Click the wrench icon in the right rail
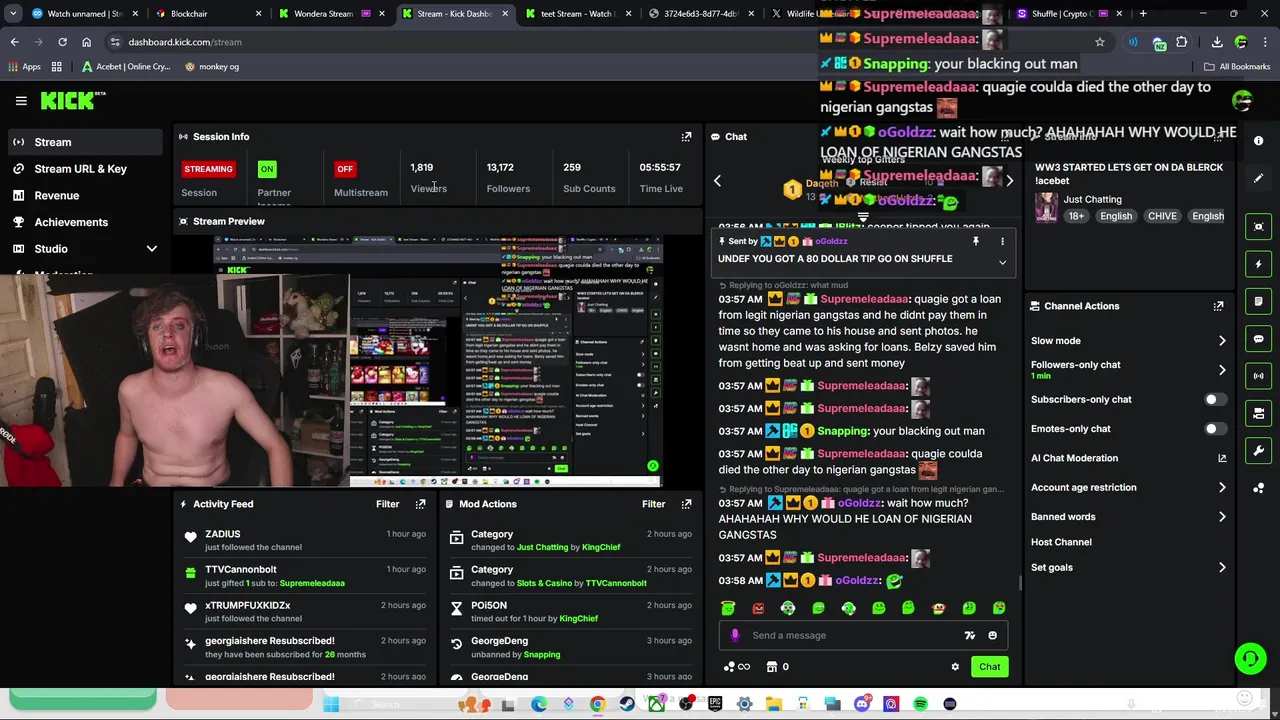 1259,451
